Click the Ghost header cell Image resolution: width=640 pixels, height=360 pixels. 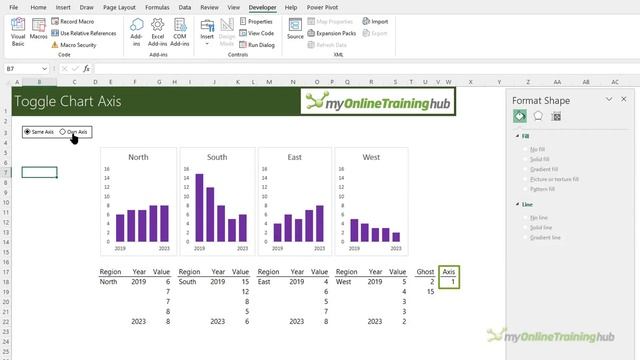click(425, 271)
